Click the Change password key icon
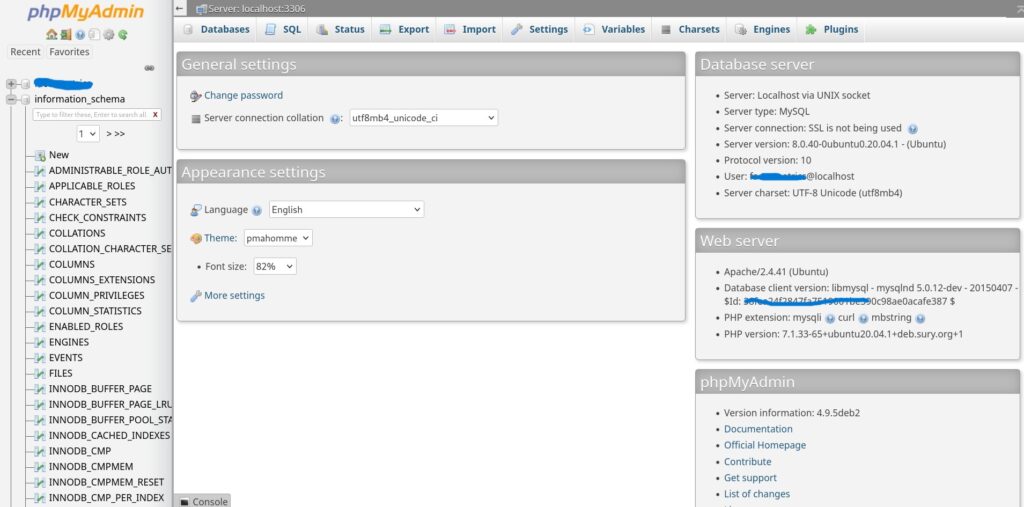Screen dimensions: 1024x507 tap(196, 96)
